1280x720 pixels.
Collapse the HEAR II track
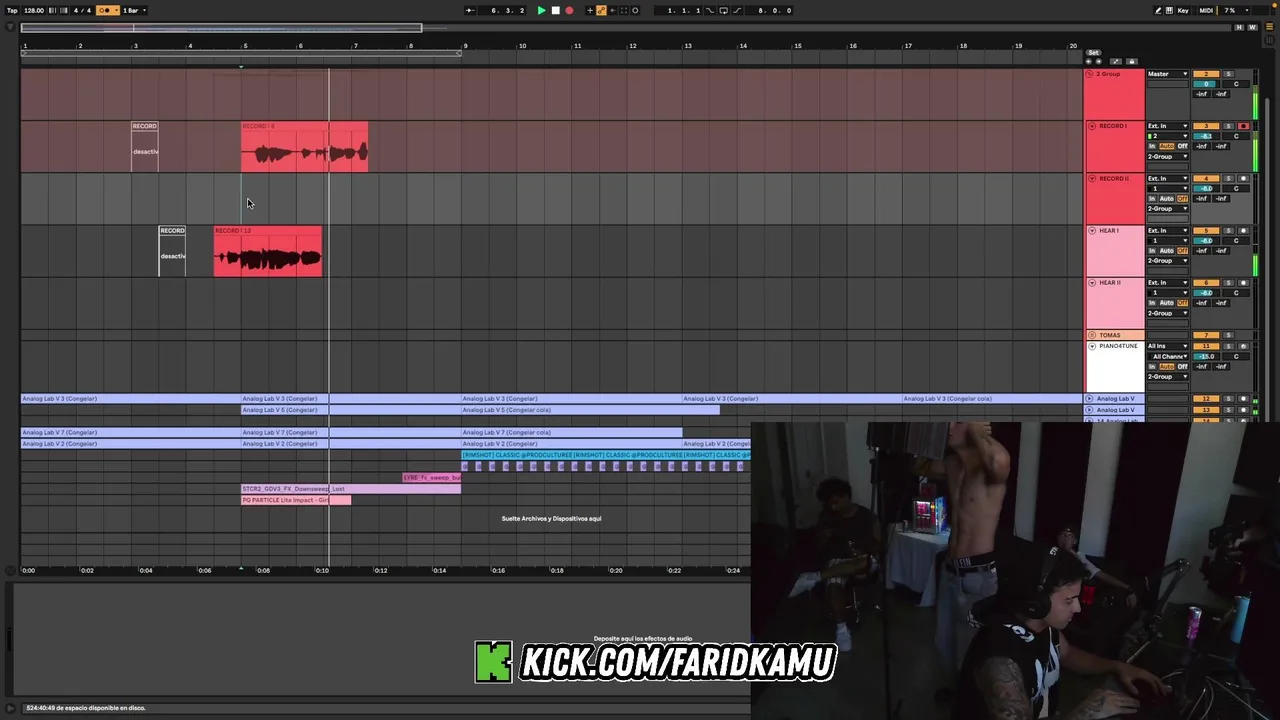tap(1092, 283)
